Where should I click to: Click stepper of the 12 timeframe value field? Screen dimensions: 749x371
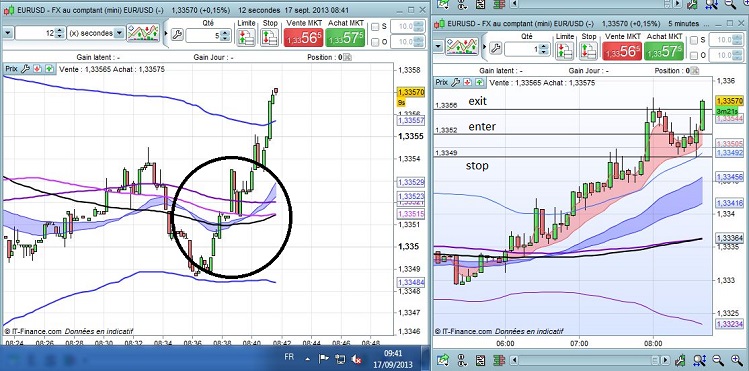59,33
